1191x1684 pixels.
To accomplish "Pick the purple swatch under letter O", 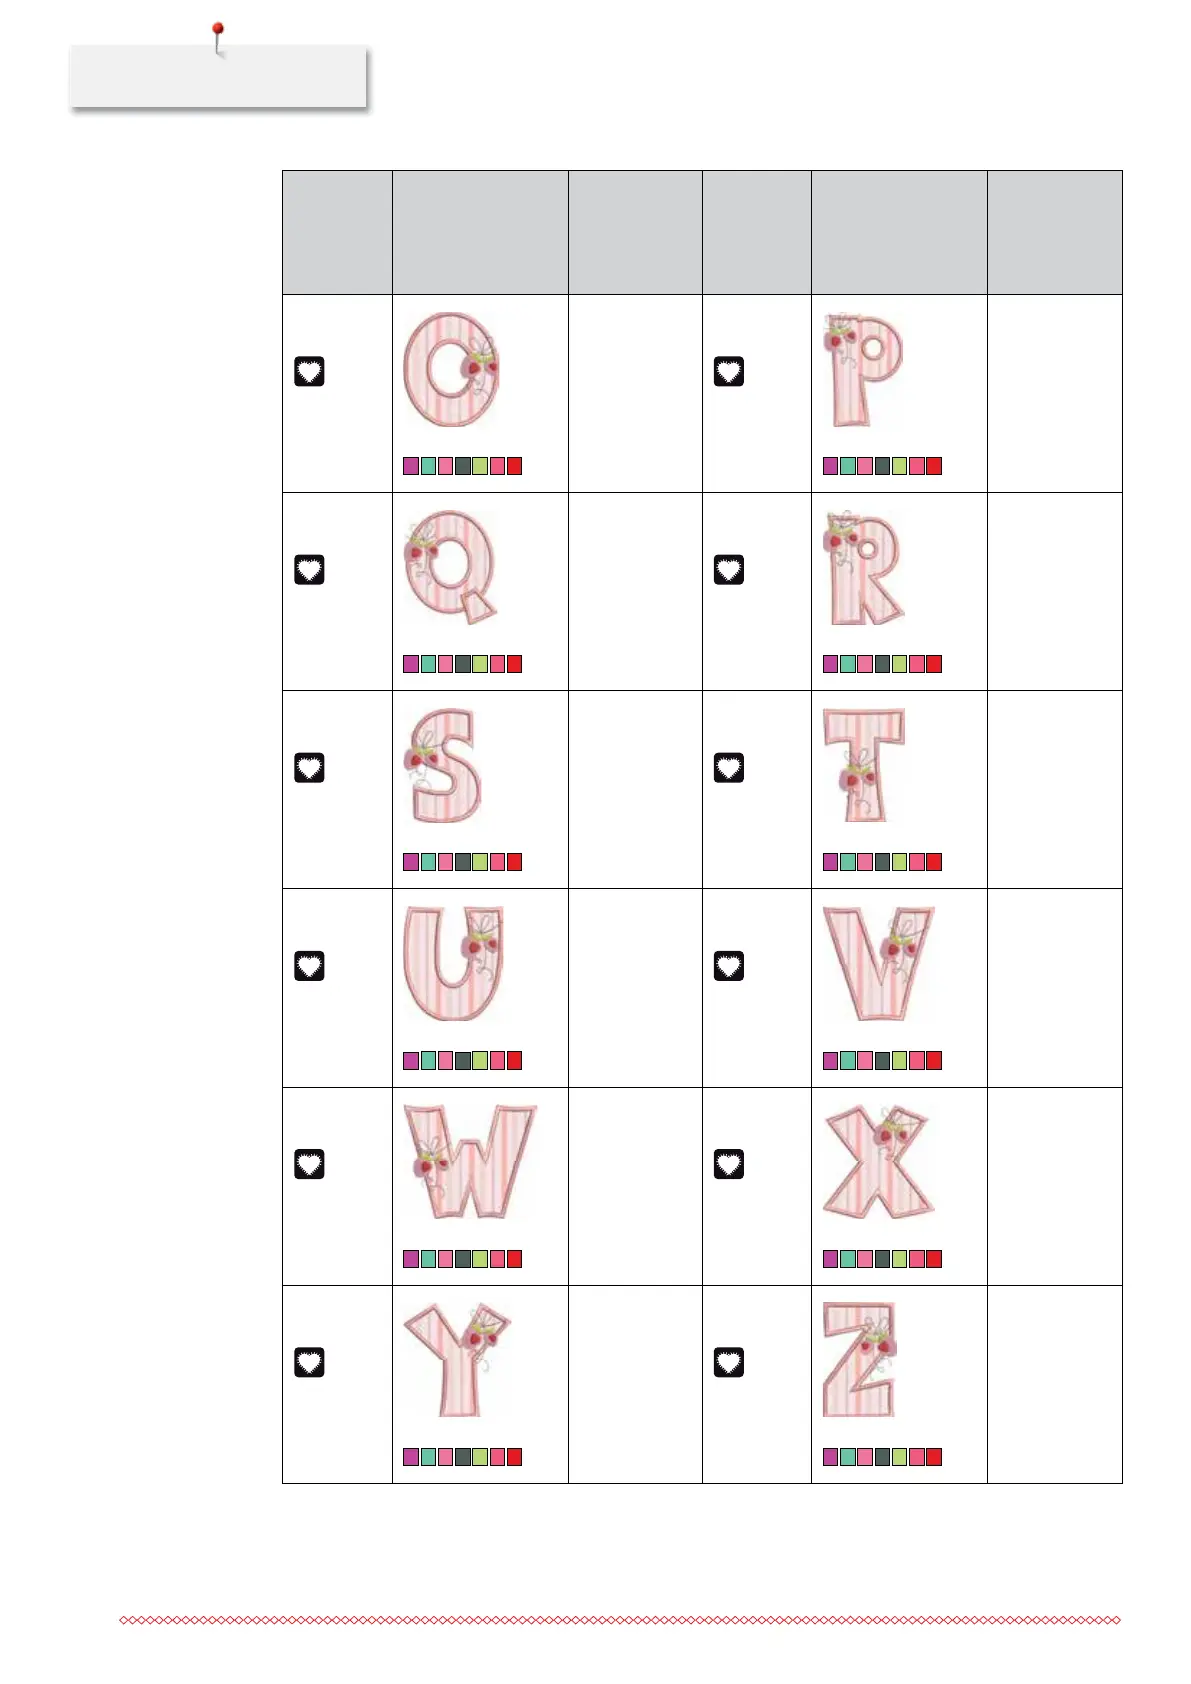I will [411, 466].
